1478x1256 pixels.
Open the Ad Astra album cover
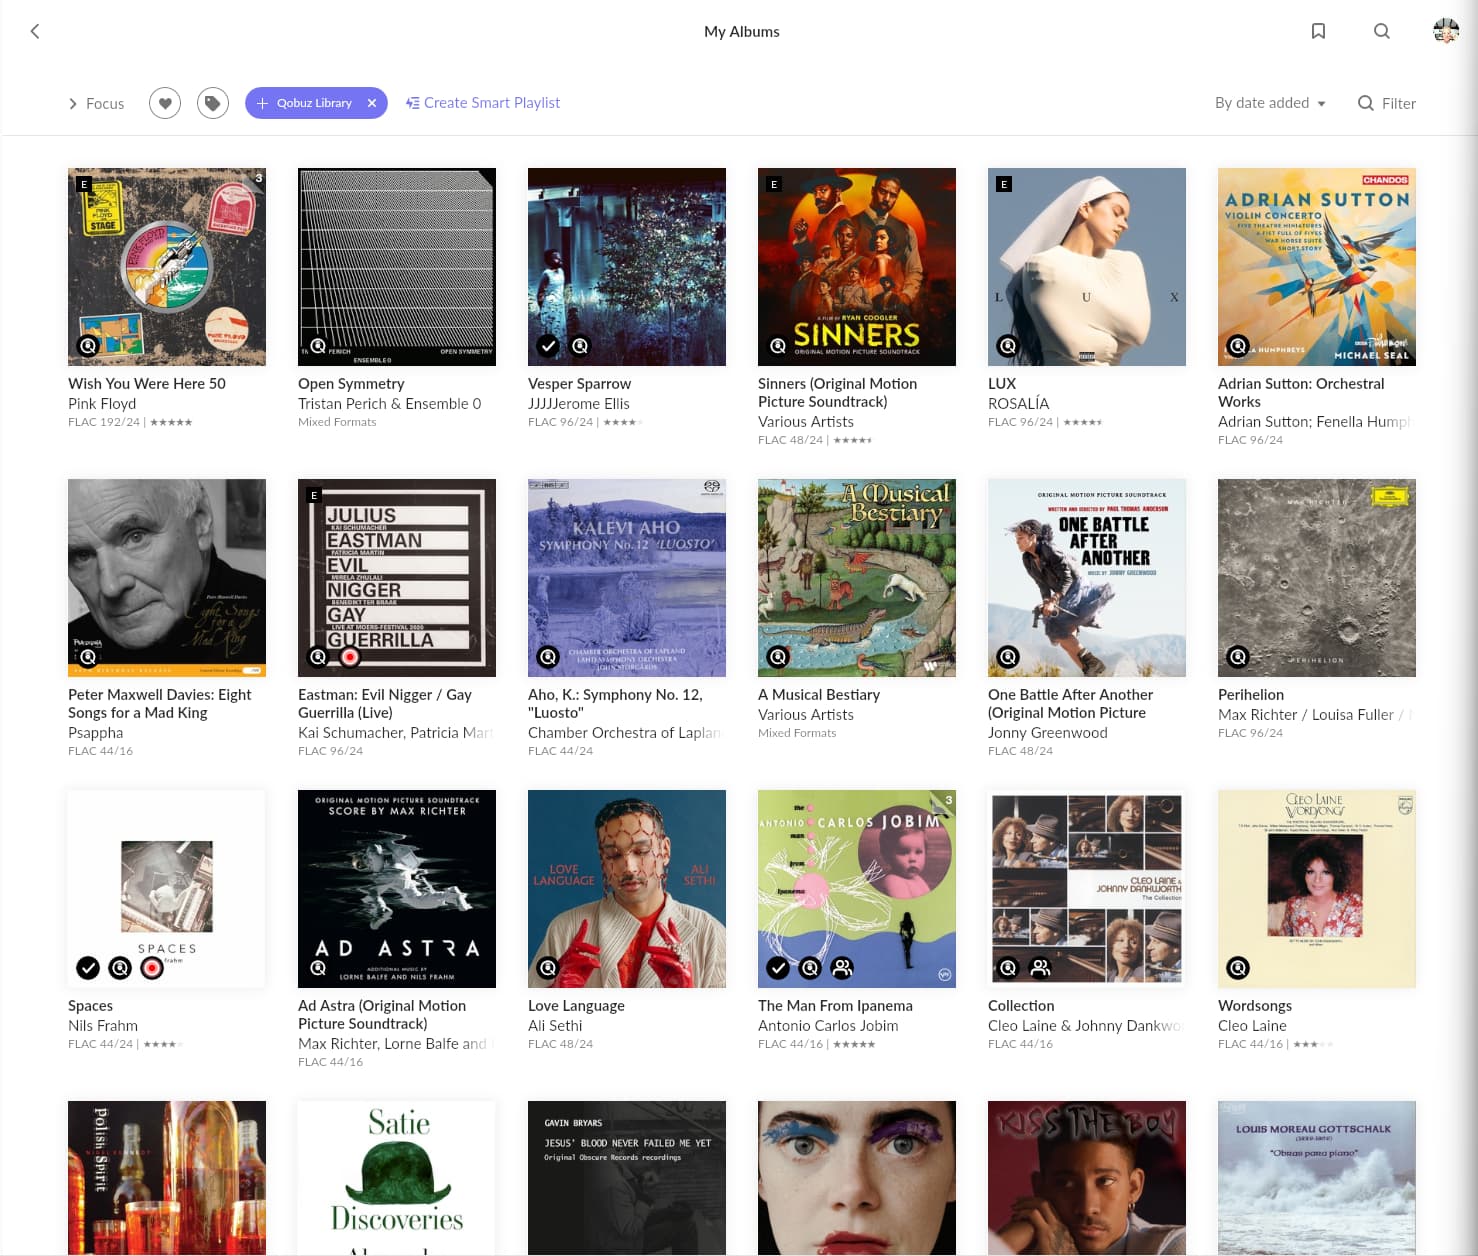396,888
